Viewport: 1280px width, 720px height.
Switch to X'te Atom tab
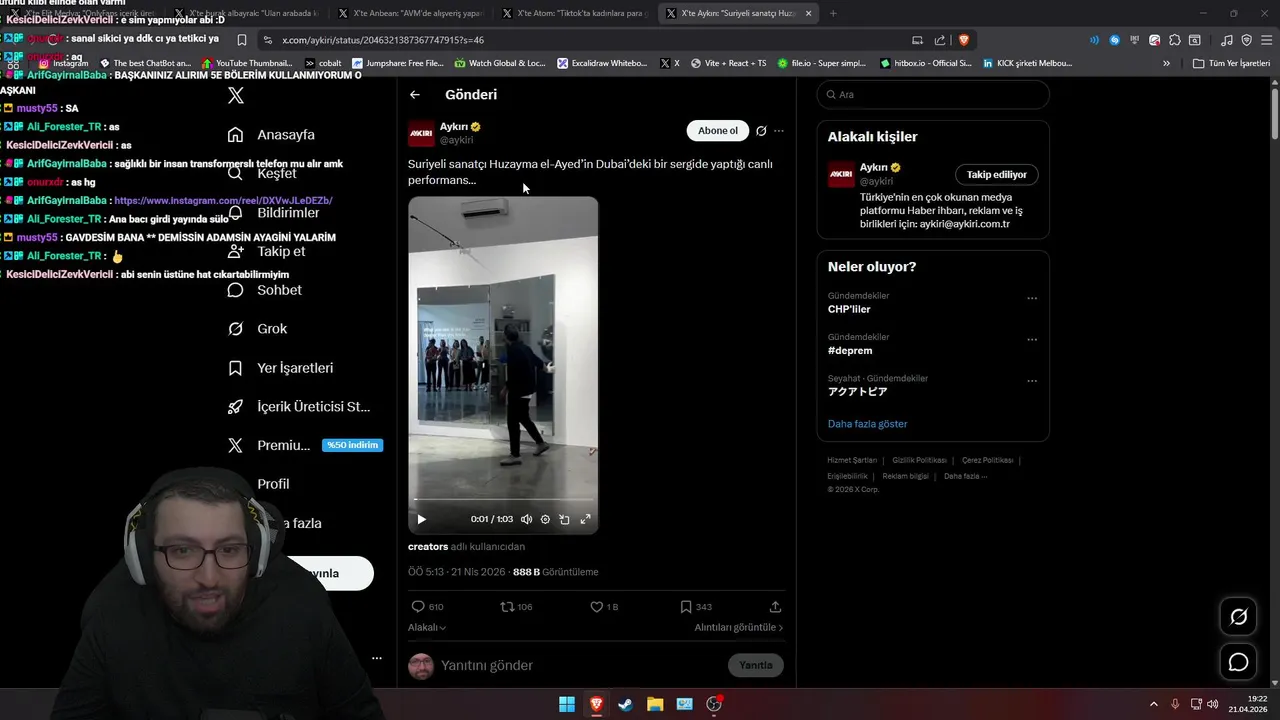click(x=574, y=13)
